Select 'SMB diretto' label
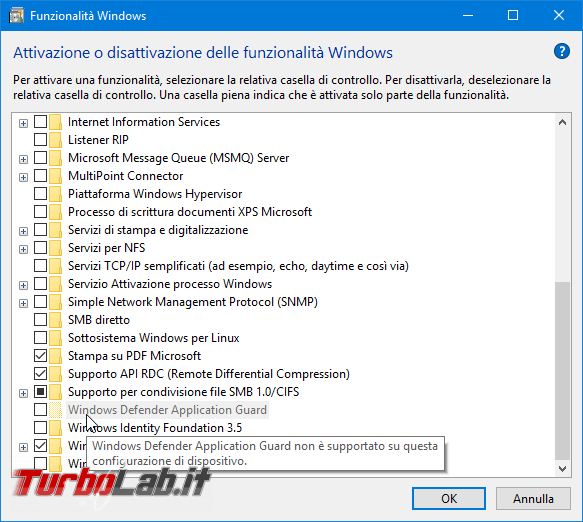The height and width of the screenshot is (522, 583). pos(99,320)
